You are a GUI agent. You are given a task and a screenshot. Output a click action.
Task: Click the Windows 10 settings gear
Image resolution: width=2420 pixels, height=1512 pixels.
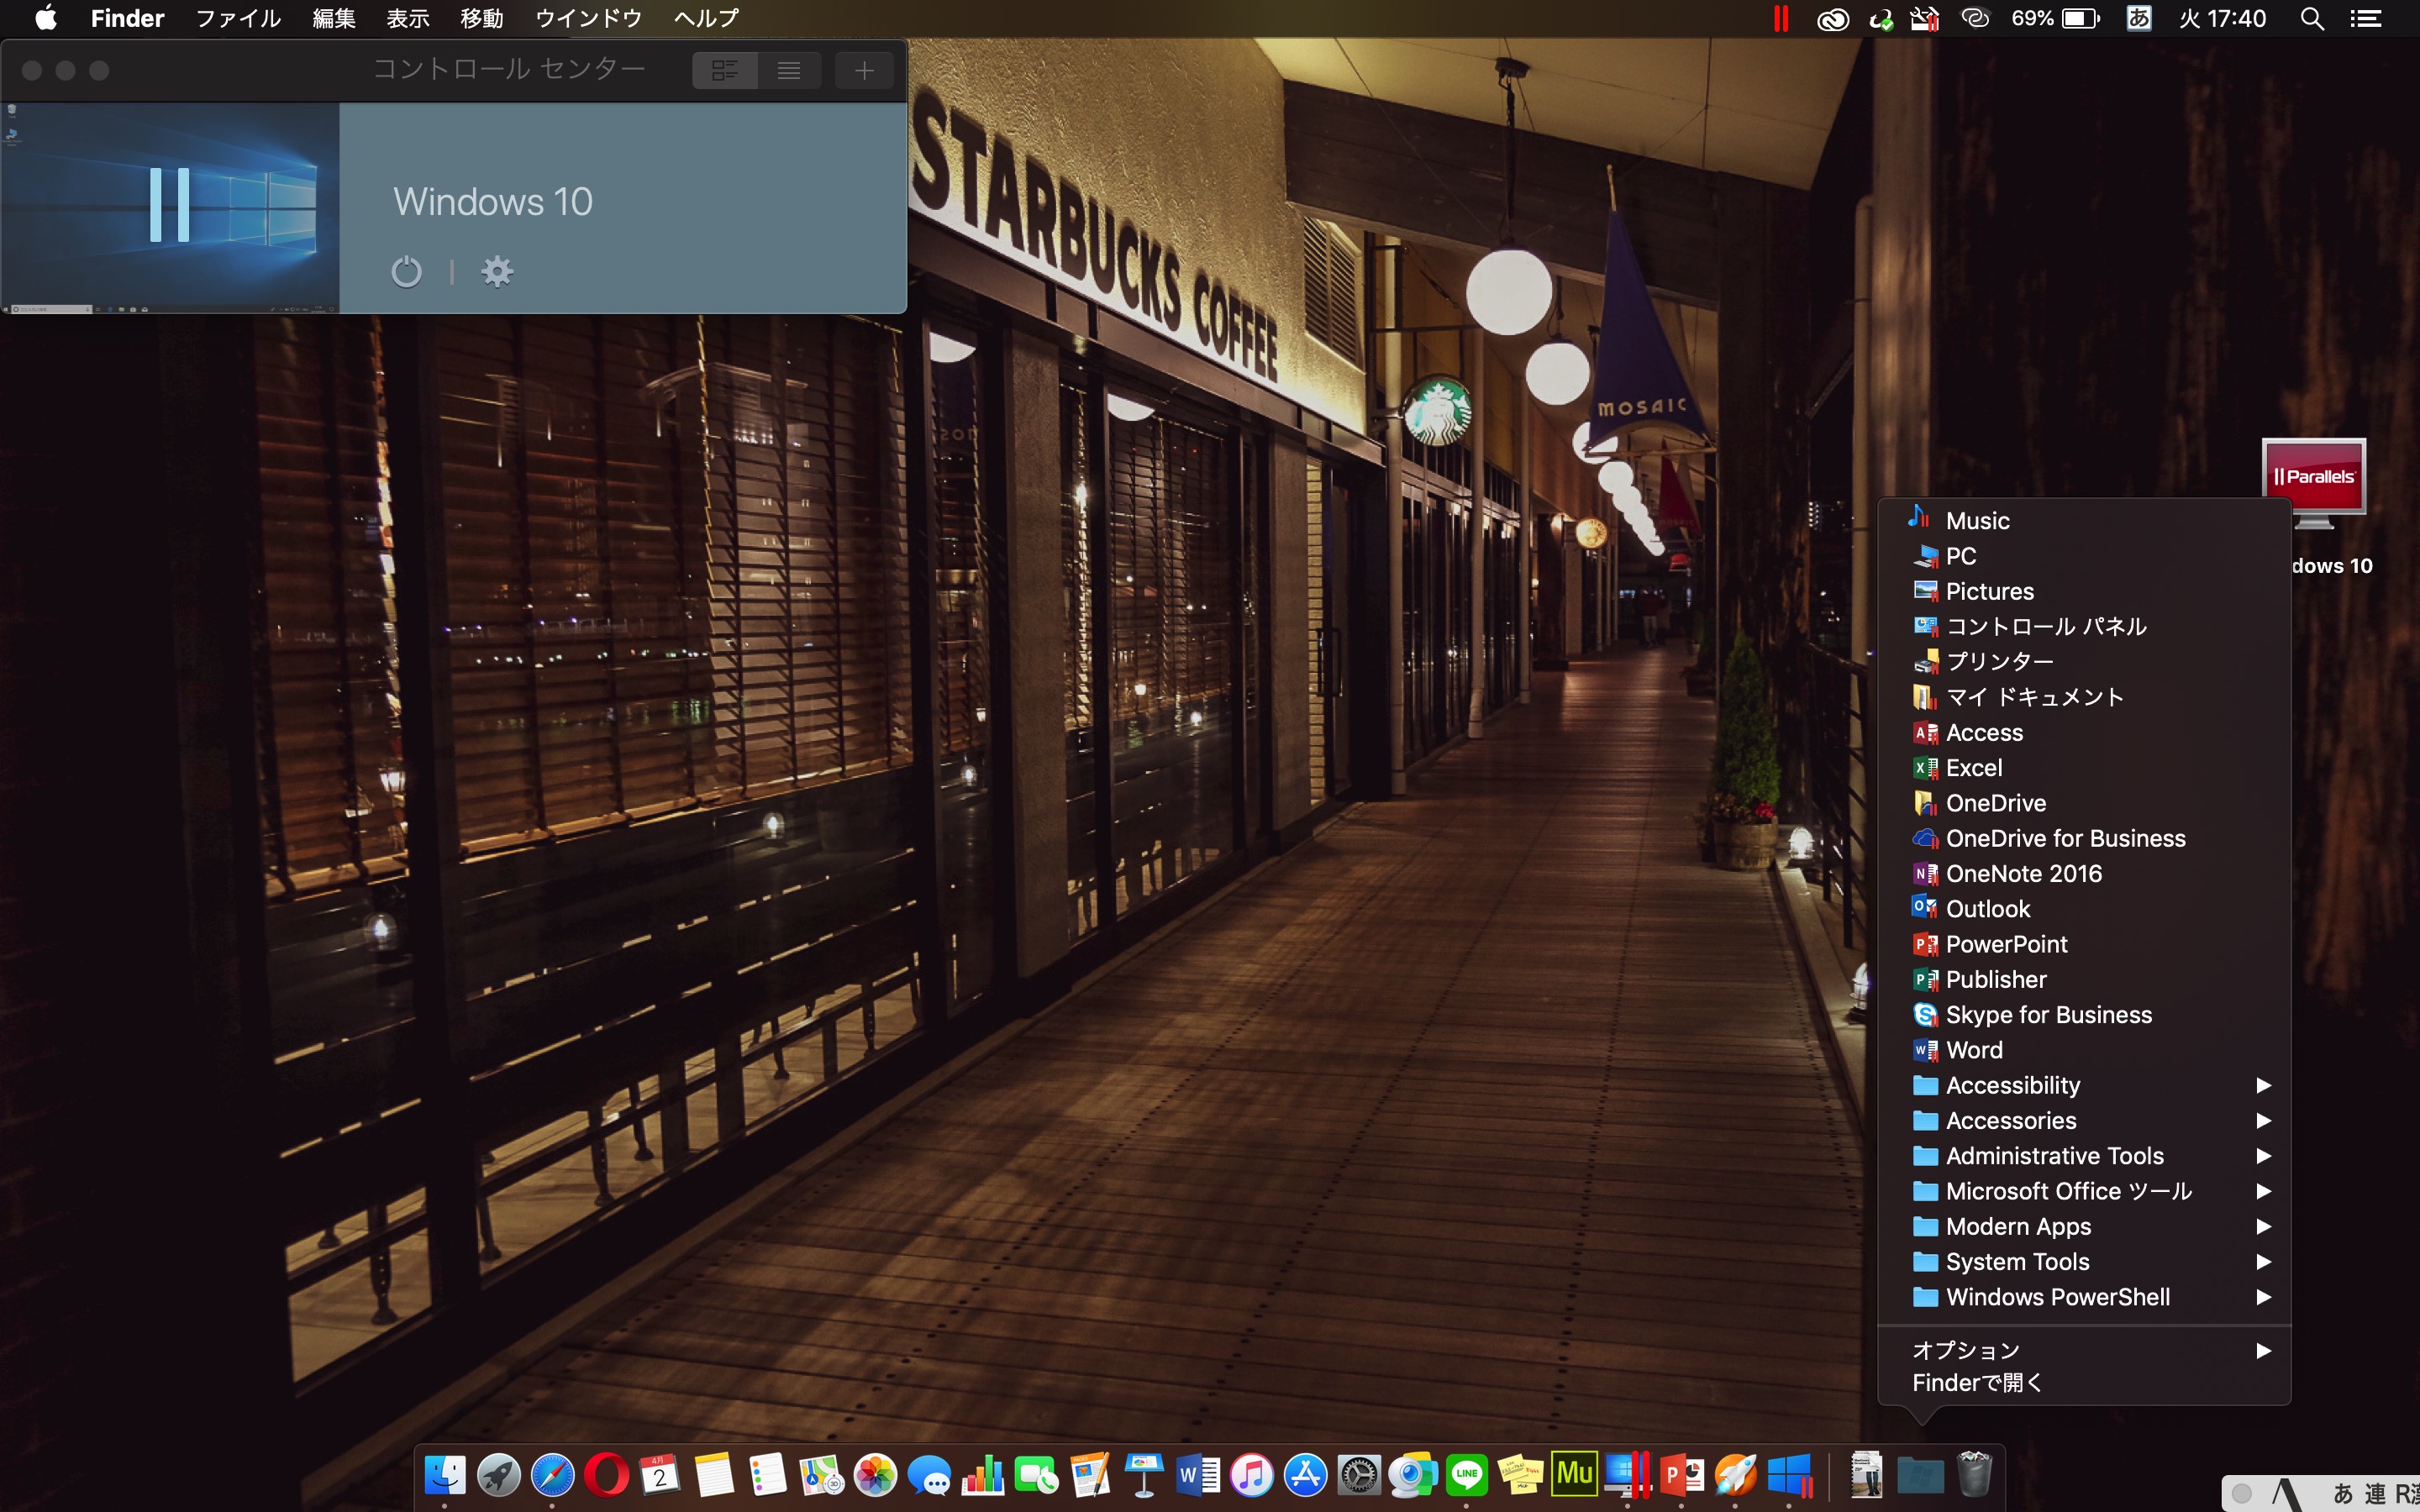pos(497,272)
